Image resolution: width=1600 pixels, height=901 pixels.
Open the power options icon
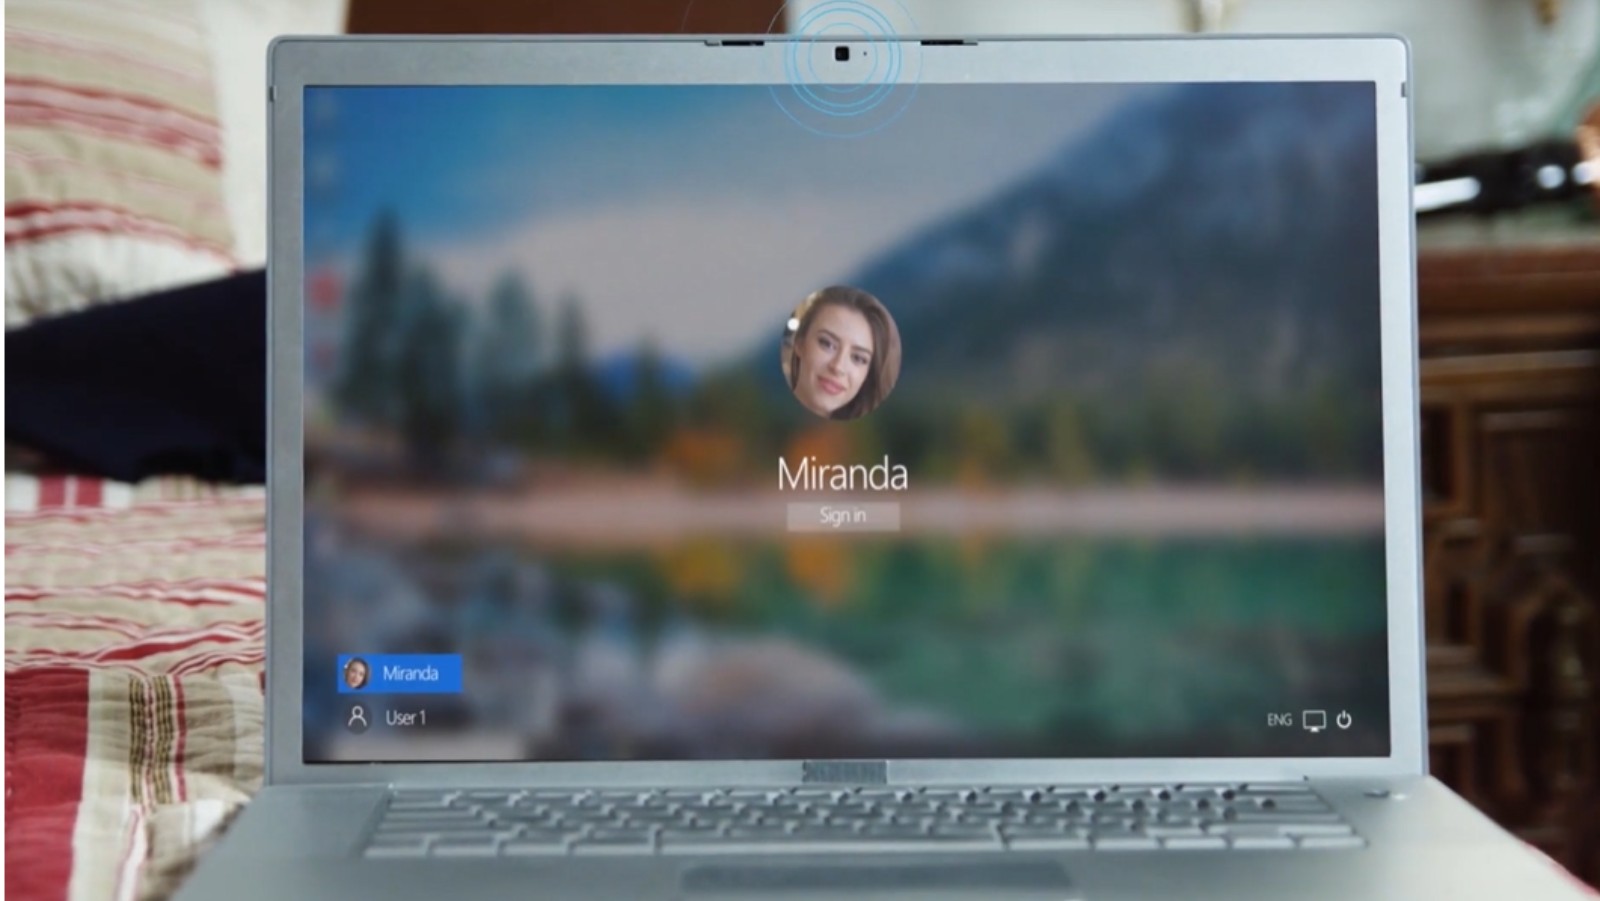point(1344,720)
